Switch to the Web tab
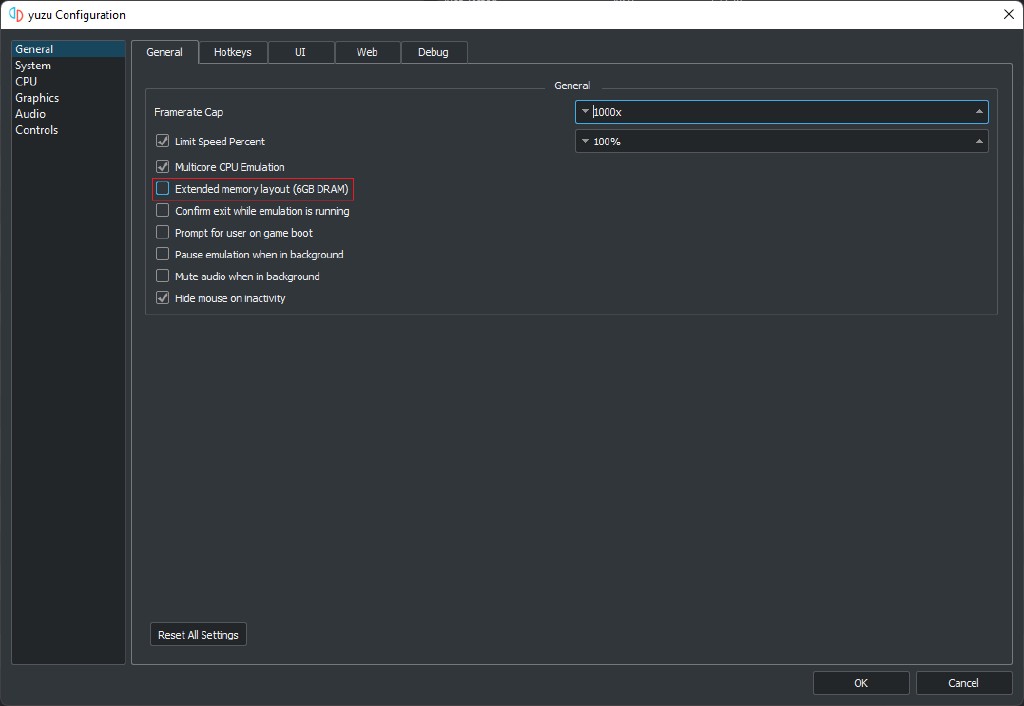This screenshot has width=1024, height=706. tap(367, 52)
